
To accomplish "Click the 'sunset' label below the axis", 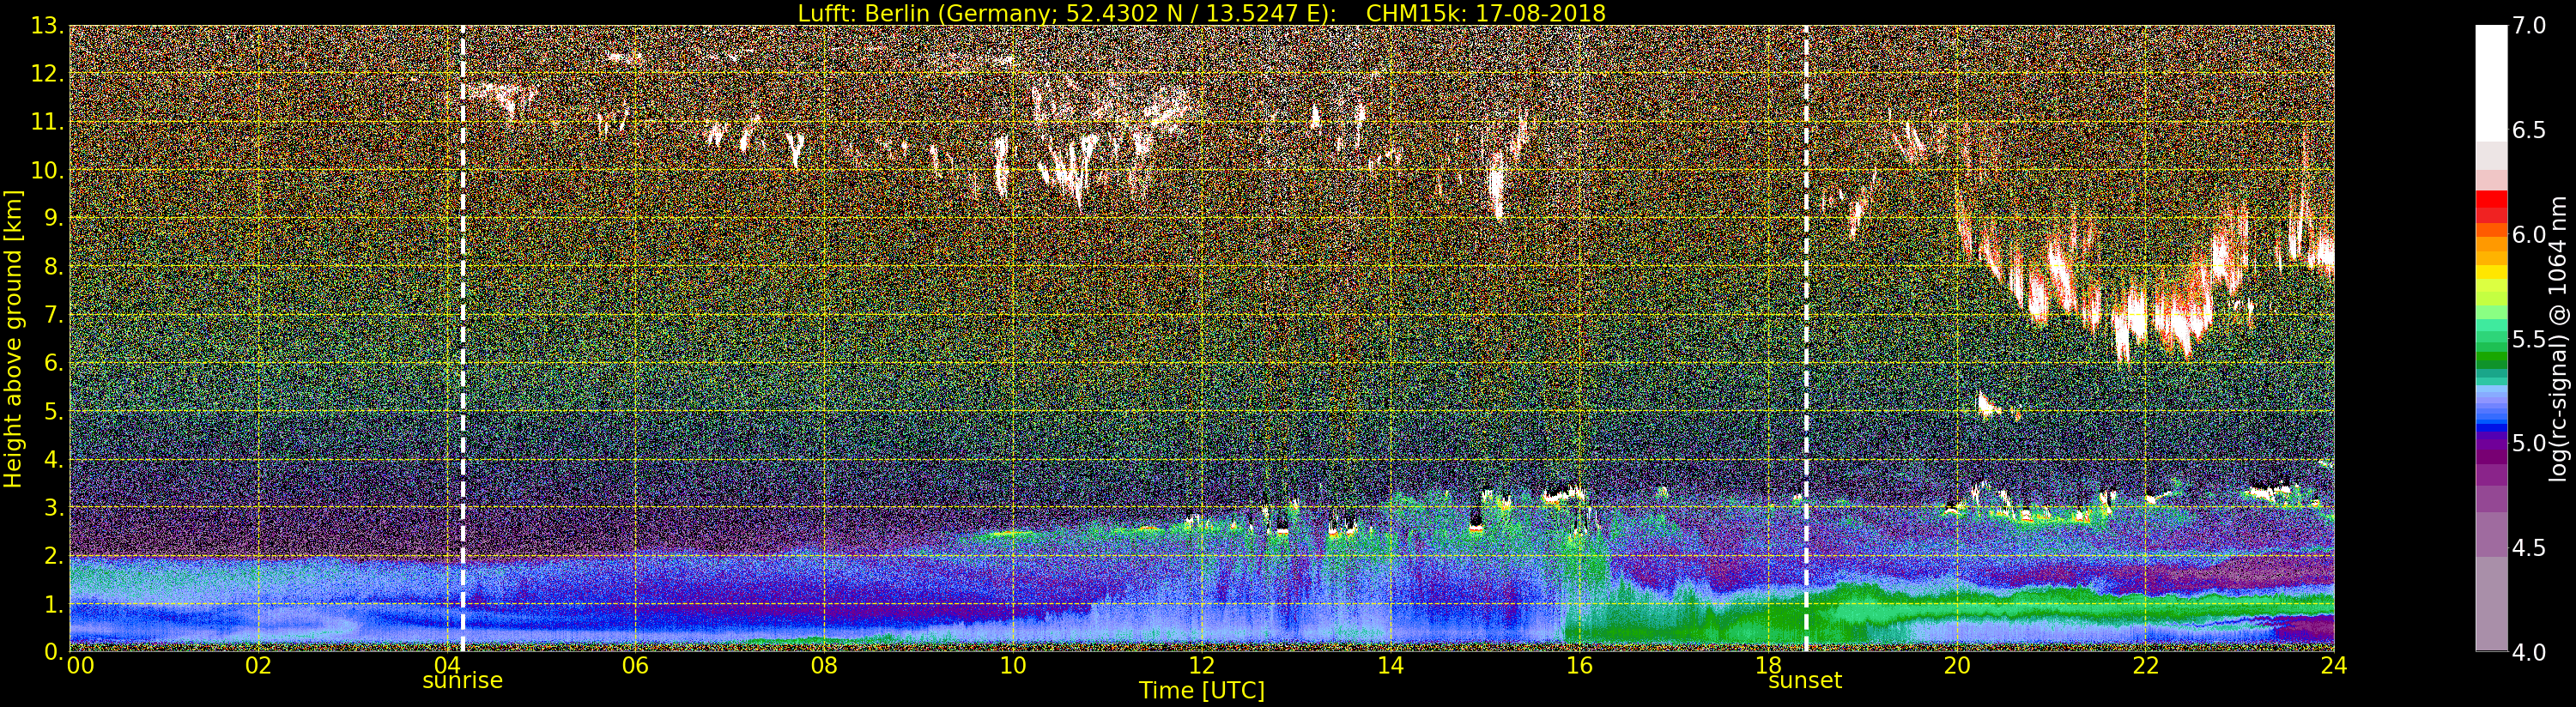I will pos(1805,681).
